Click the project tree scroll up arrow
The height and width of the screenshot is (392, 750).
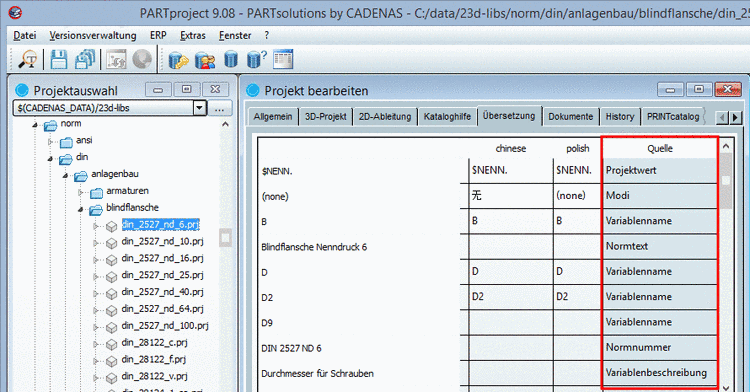tap(225, 125)
